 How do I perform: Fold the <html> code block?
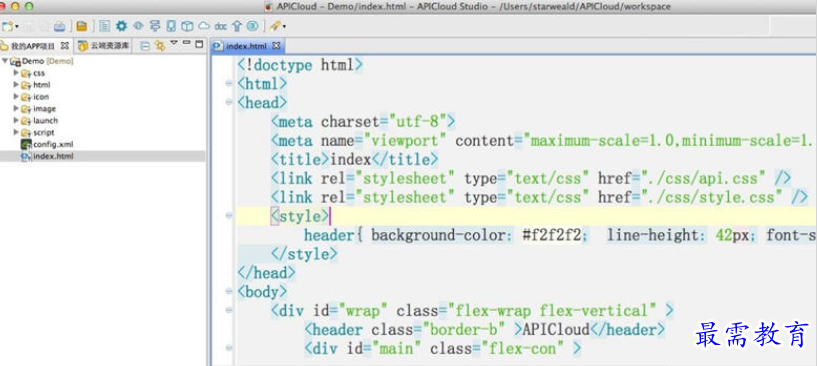tap(228, 83)
